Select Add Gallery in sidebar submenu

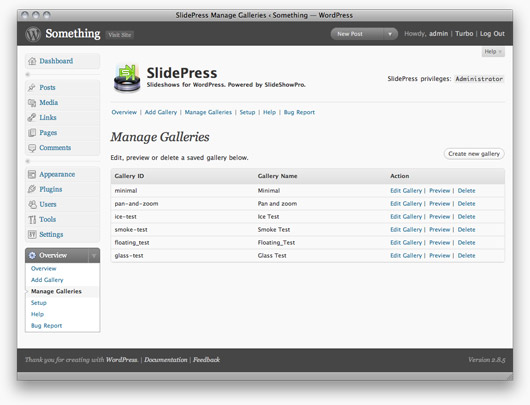[x=47, y=280]
